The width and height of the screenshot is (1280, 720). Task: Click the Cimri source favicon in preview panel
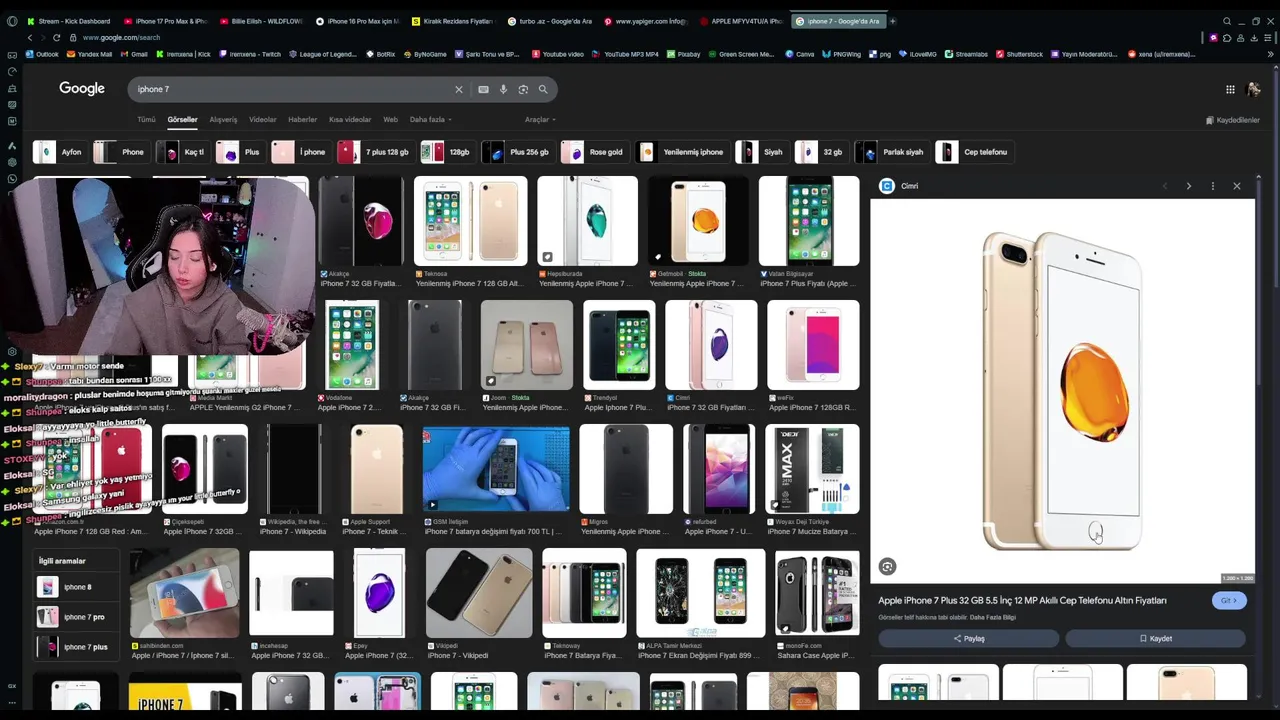click(886, 186)
